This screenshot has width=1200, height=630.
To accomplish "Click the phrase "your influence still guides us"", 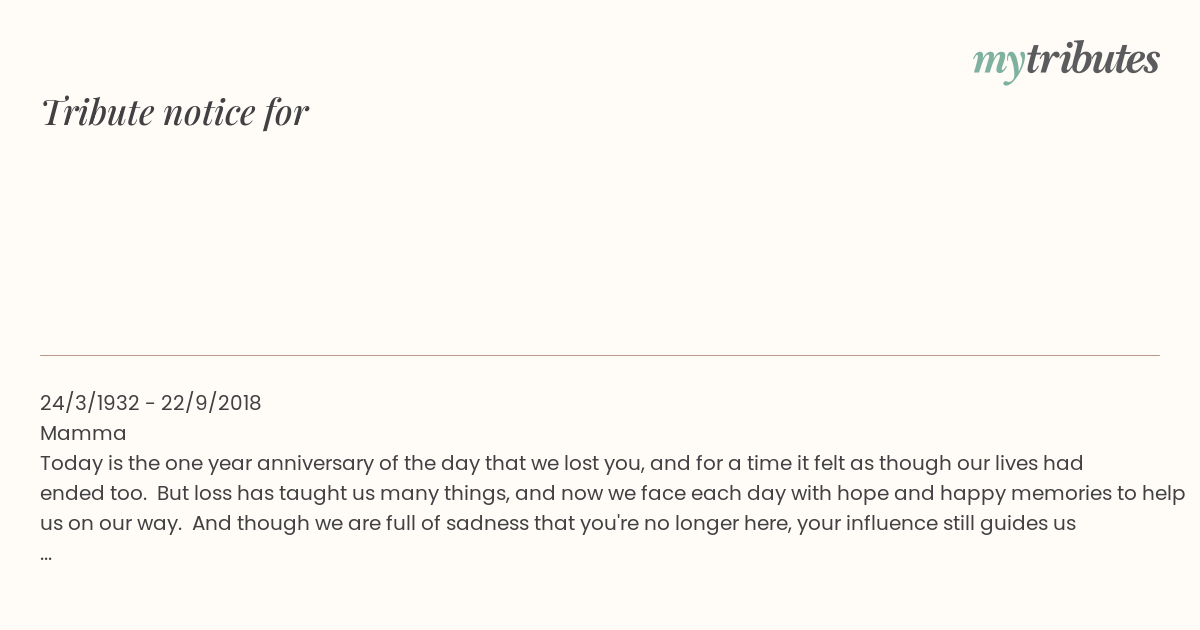I will (x=937, y=523).
